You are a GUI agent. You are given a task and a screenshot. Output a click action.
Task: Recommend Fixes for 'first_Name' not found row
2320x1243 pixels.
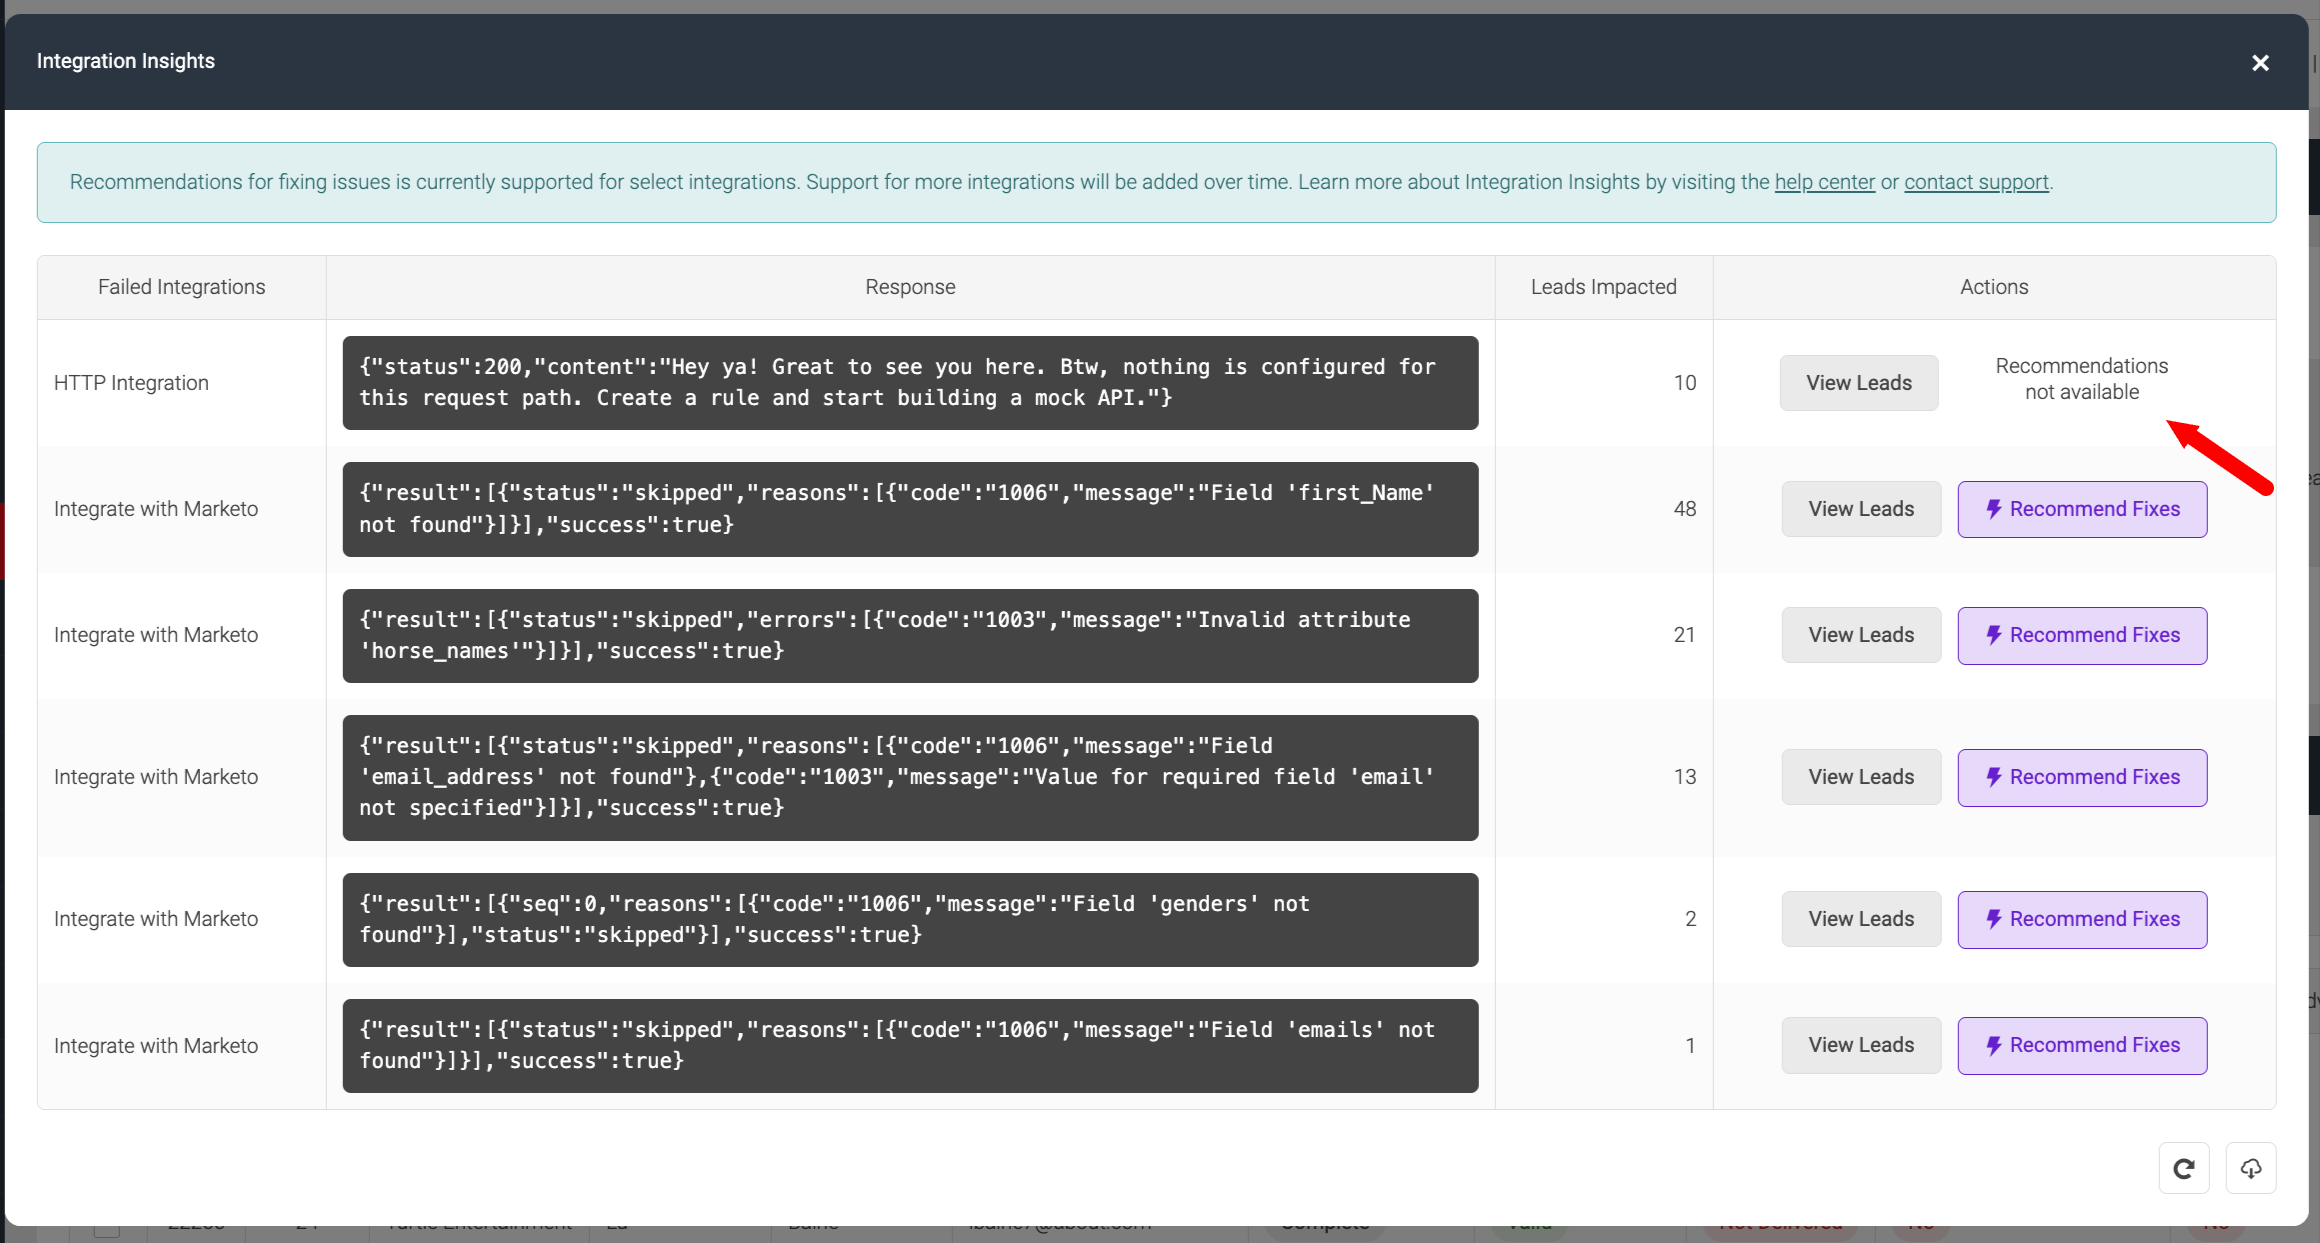[x=2082, y=509]
